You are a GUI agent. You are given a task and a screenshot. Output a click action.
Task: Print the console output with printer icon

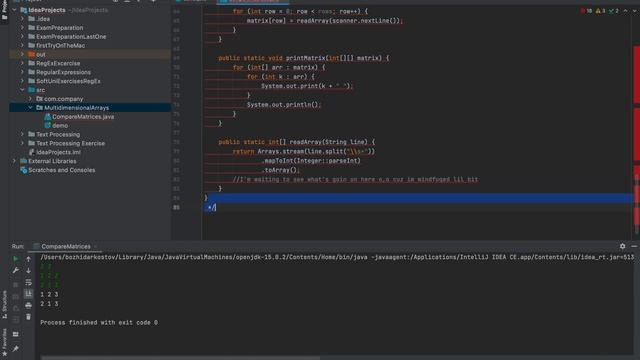tap(28, 305)
